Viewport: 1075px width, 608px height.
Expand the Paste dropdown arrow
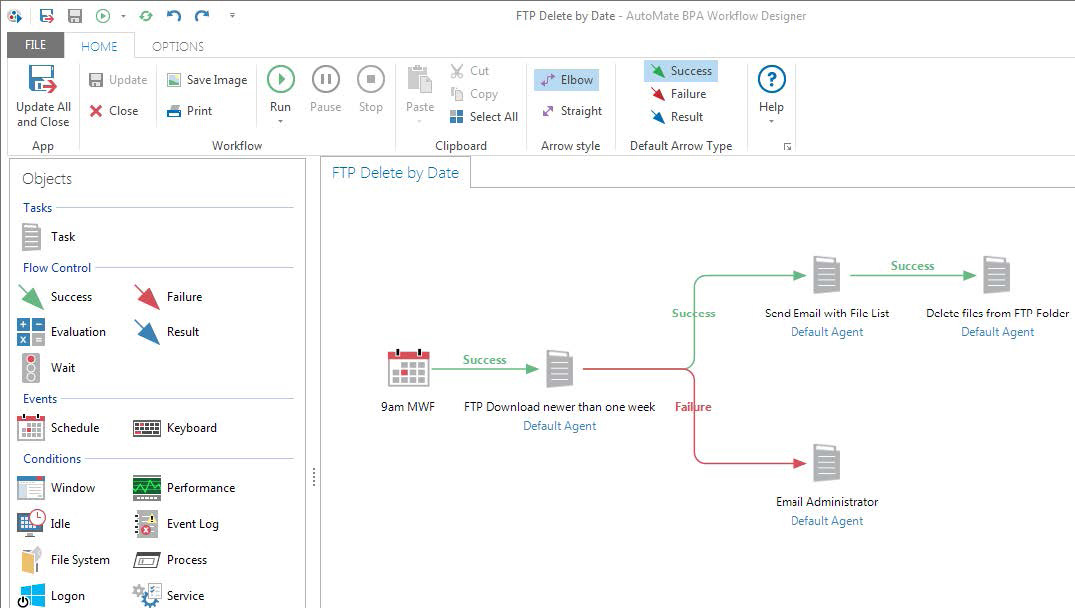pyautogui.click(x=420, y=122)
